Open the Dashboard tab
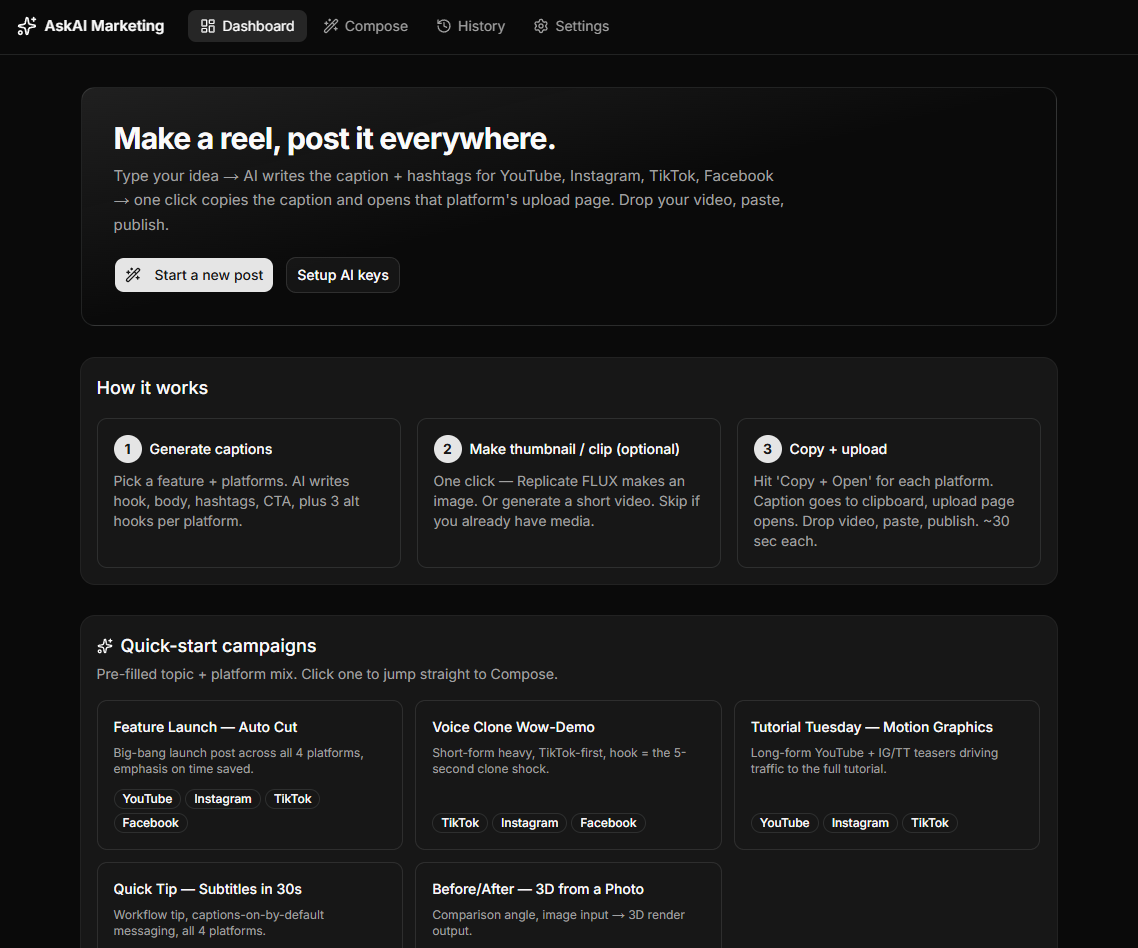Image resolution: width=1138 pixels, height=948 pixels. tap(247, 26)
